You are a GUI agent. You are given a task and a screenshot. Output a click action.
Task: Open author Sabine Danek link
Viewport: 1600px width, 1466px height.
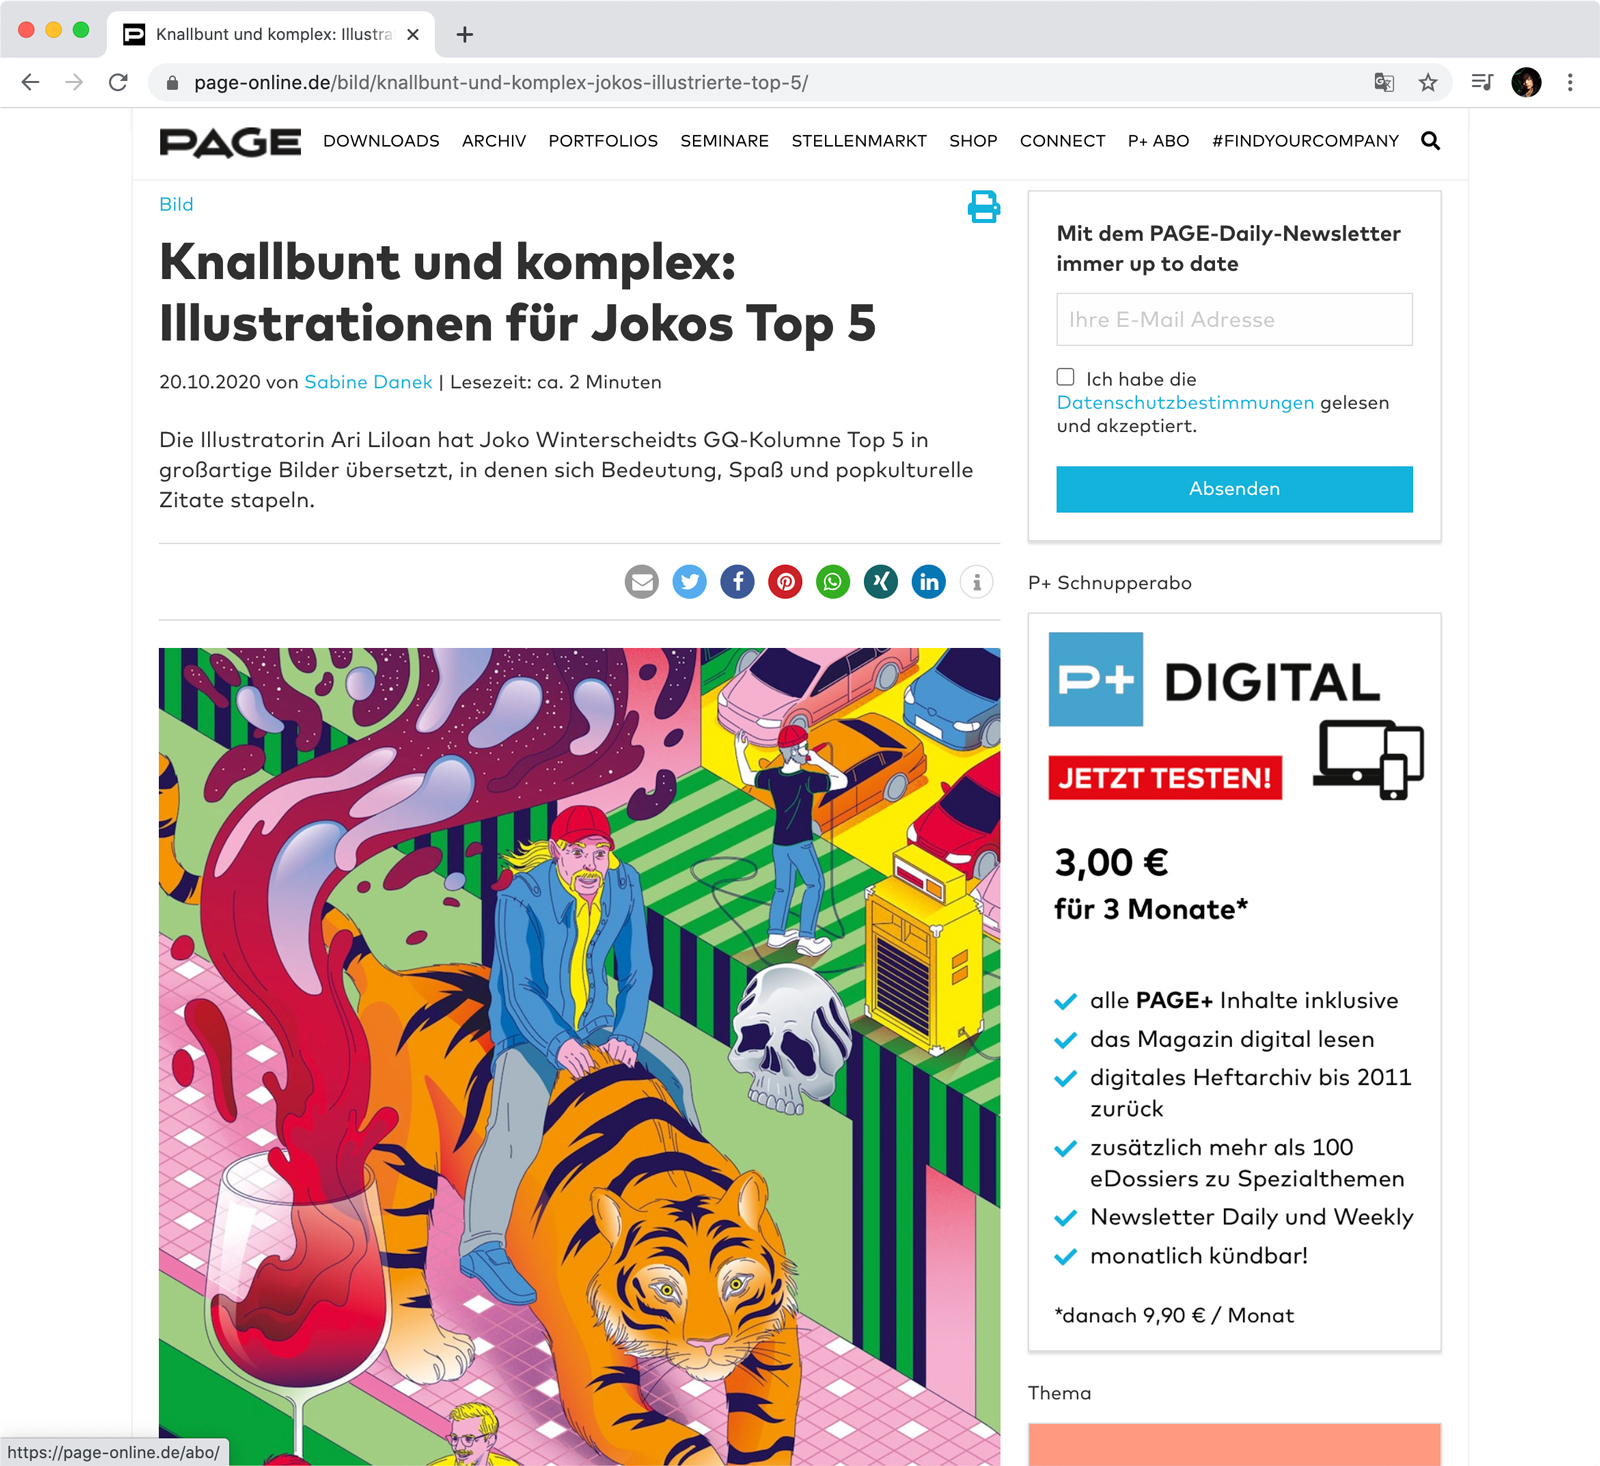pyautogui.click(x=368, y=382)
